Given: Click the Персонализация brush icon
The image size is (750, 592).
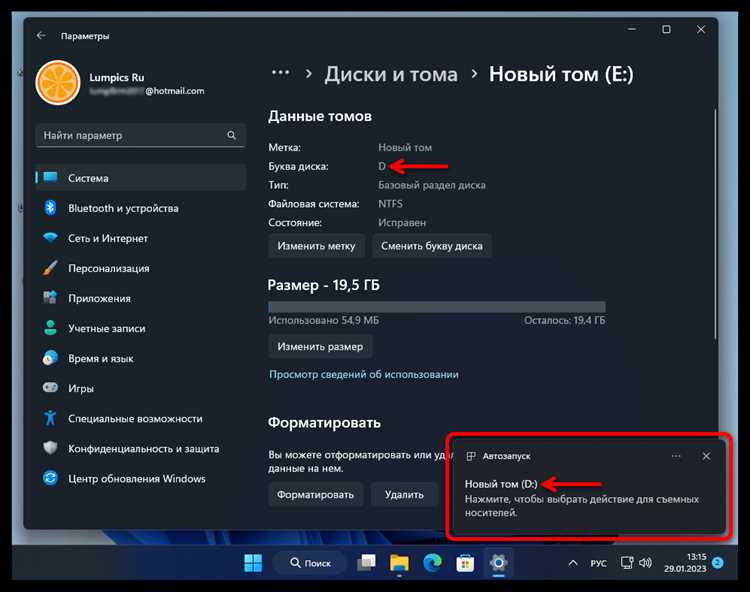Looking at the screenshot, I should (50, 268).
